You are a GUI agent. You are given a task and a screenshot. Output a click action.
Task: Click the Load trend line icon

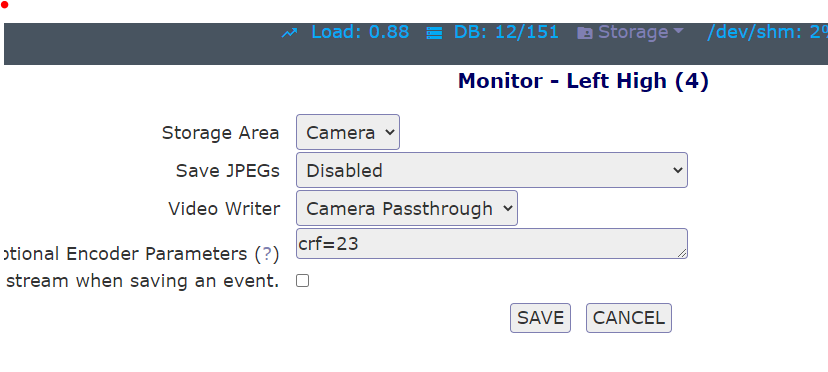pyautogui.click(x=289, y=33)
